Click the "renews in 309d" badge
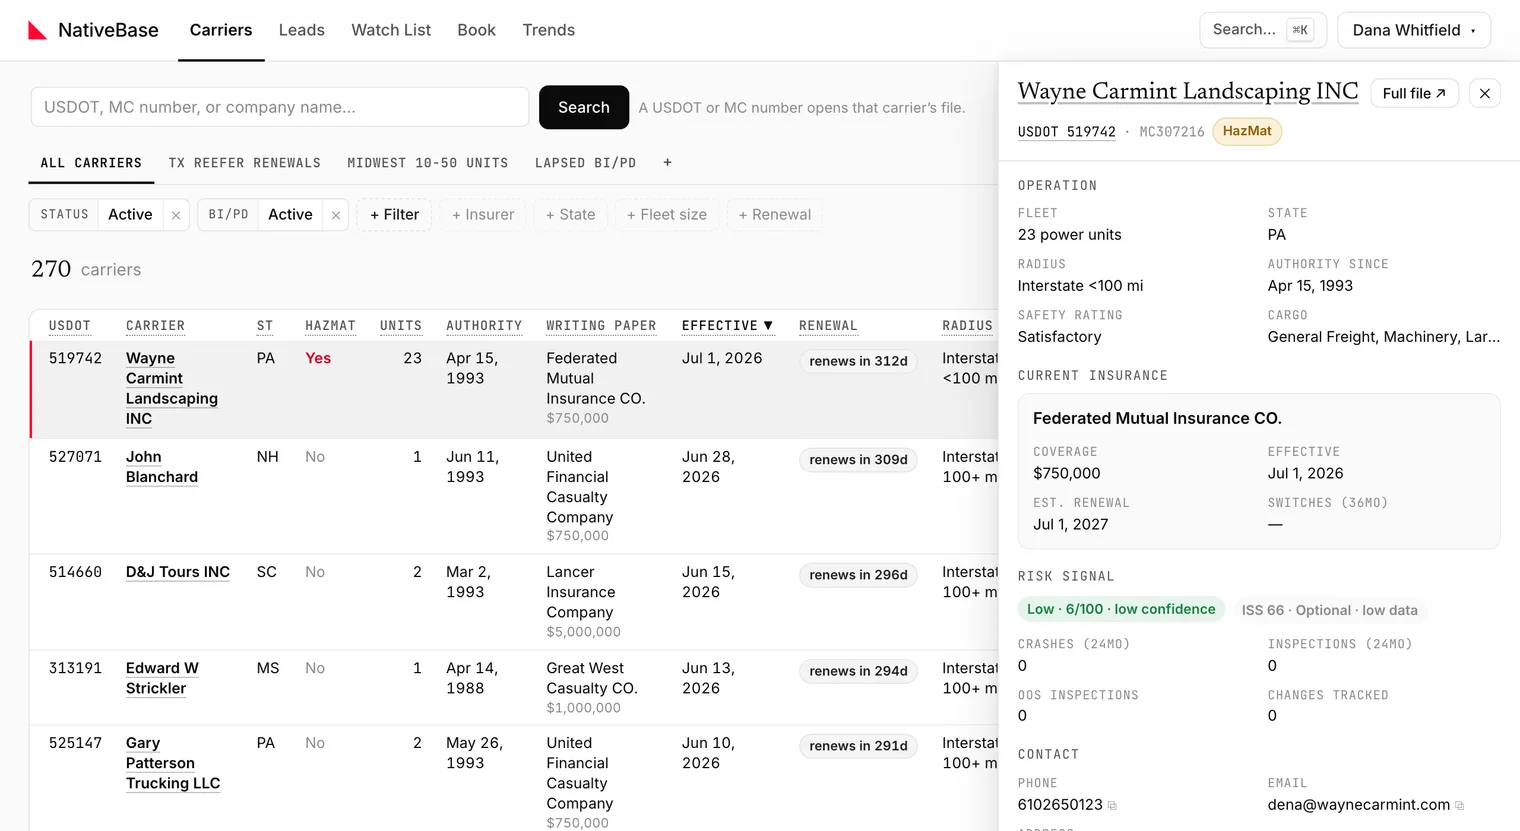Screen dimensions: 1520x831 click(858, 460)
